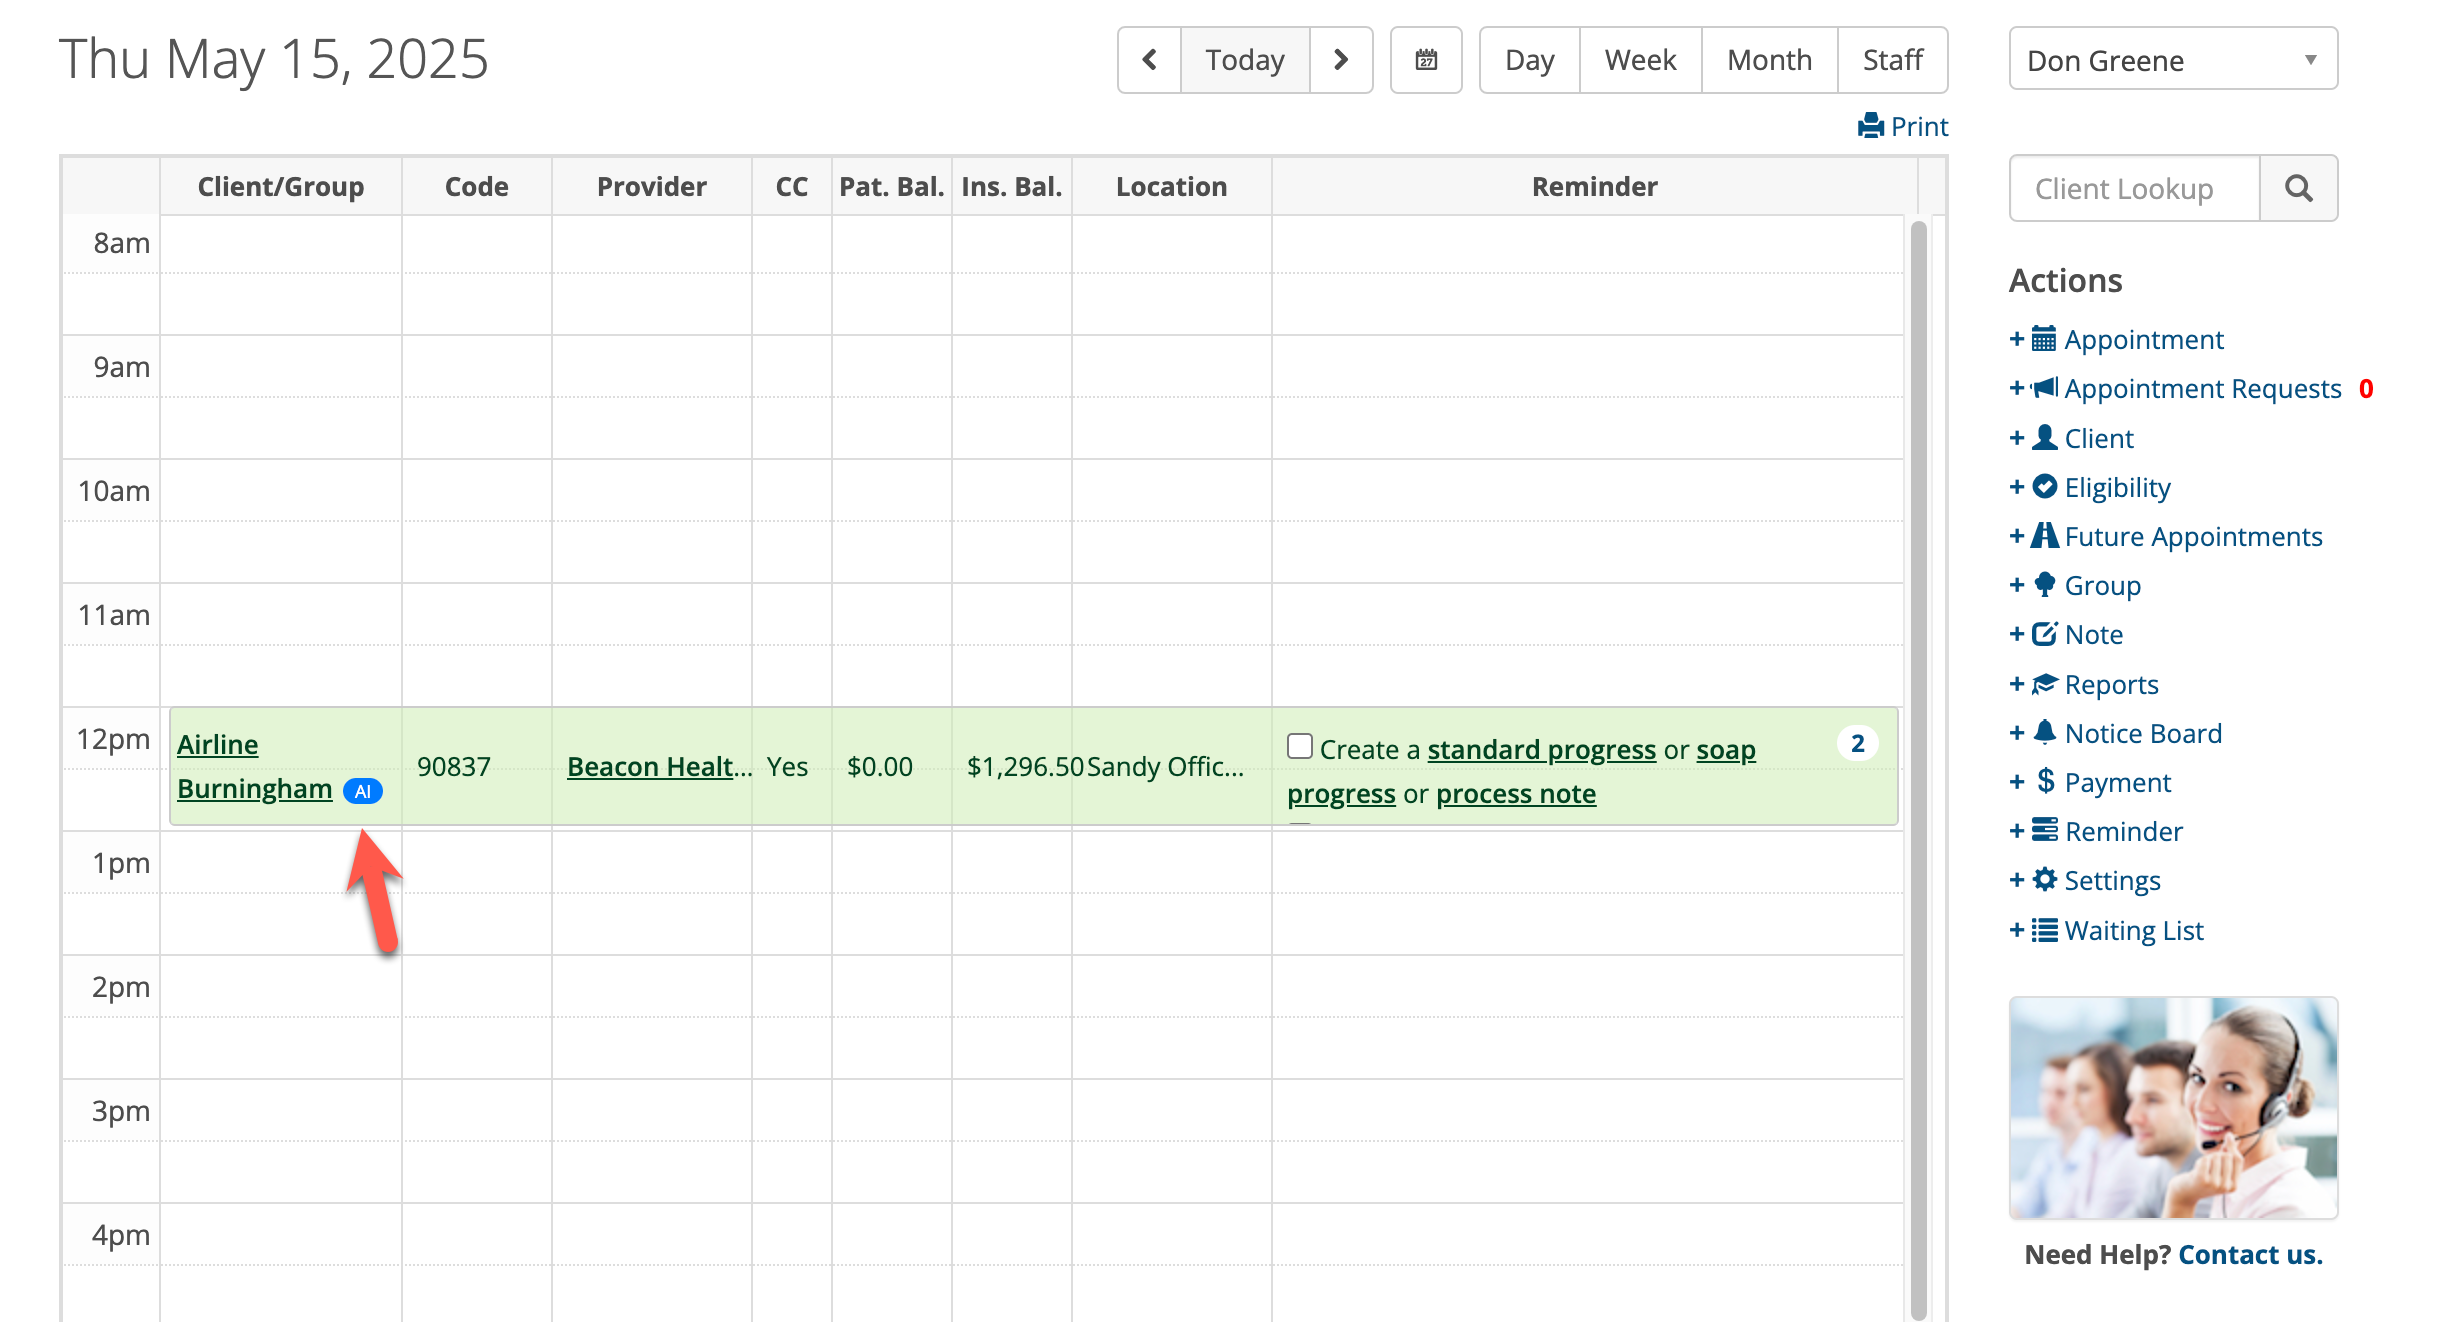Viewport: 2464px width, 1322px height.
Task: Click the printer icon next to Print
Action: click(1870, 127)
